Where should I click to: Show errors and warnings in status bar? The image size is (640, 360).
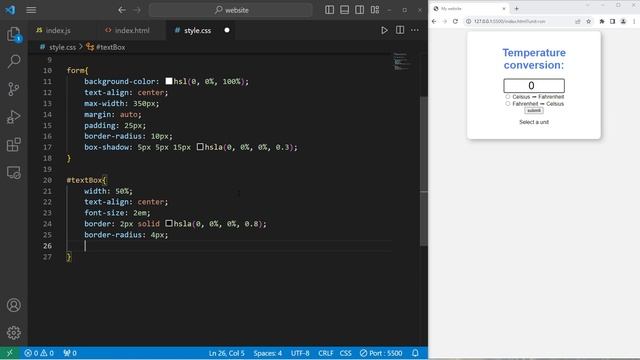coord(39,353)
